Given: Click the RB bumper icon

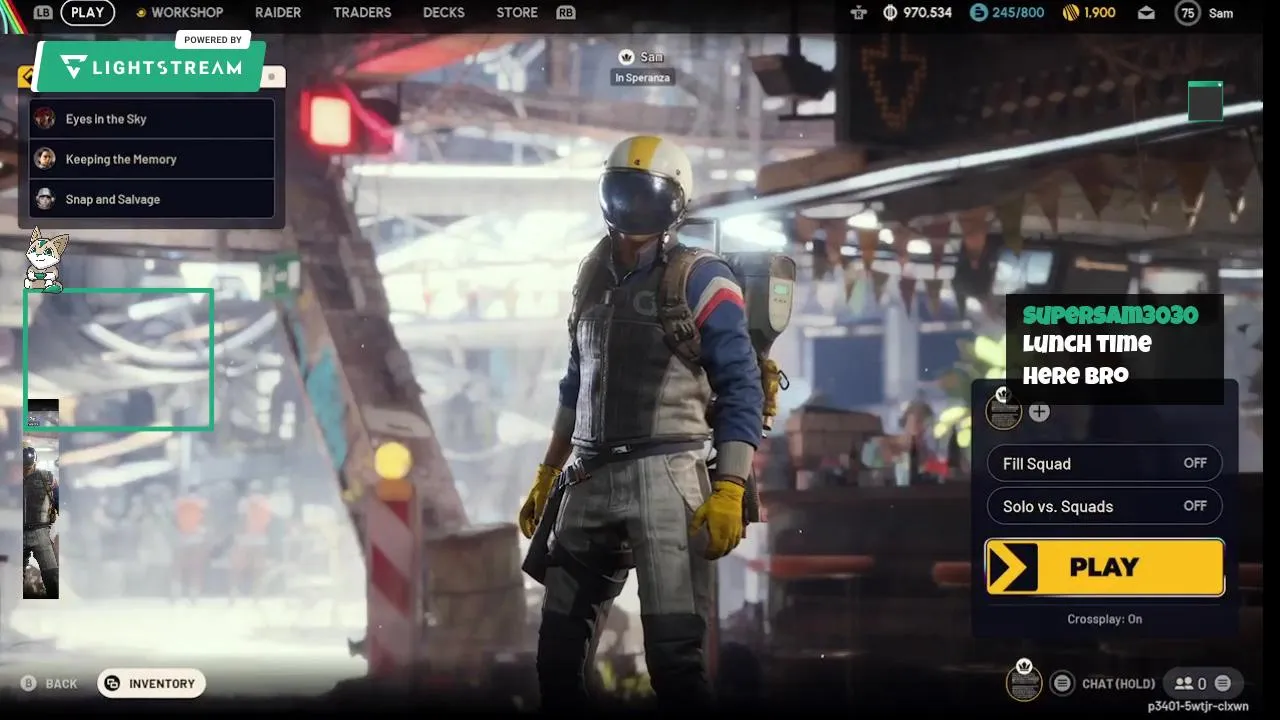Looking at the screenshot, I should [566, 13].
